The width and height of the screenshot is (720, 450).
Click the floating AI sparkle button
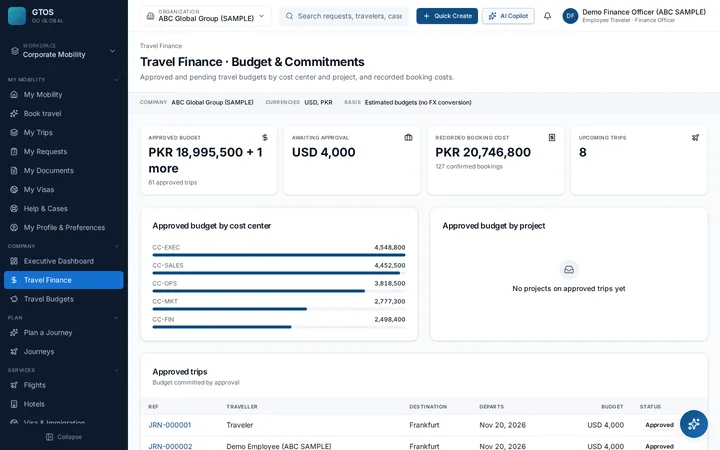tap(693, 424)
